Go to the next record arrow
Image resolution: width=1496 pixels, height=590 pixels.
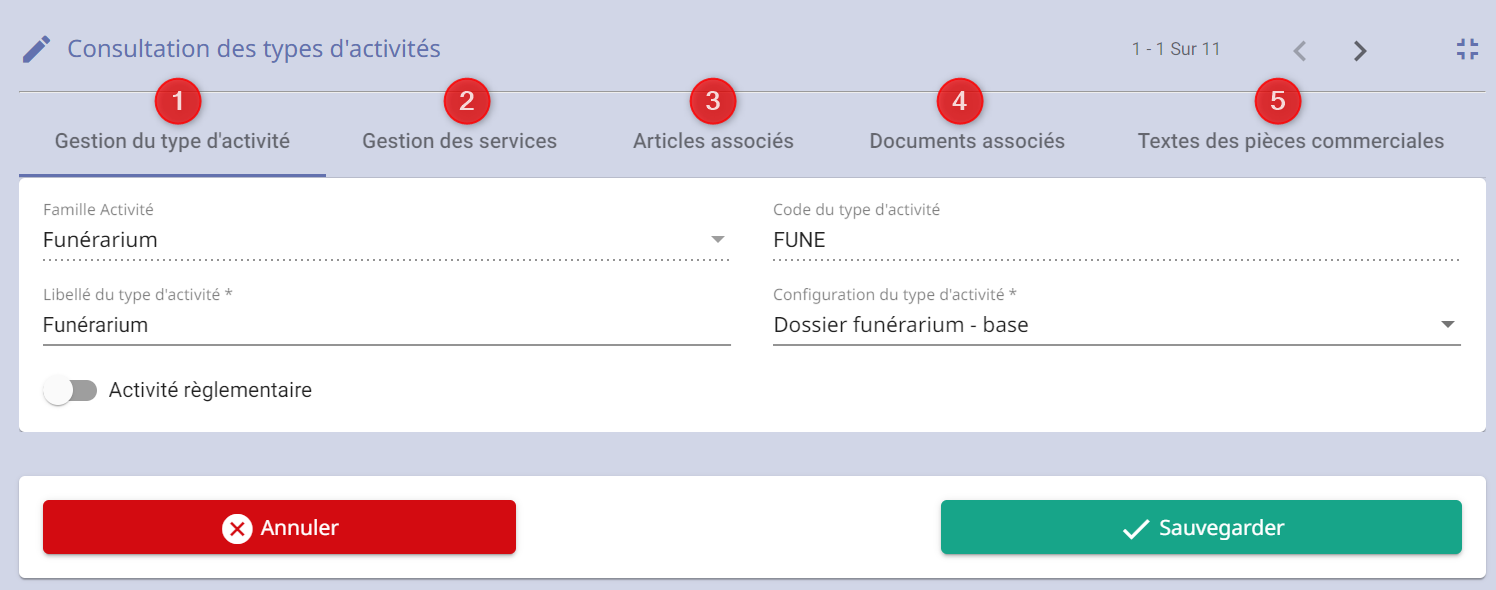[1360, 51]
